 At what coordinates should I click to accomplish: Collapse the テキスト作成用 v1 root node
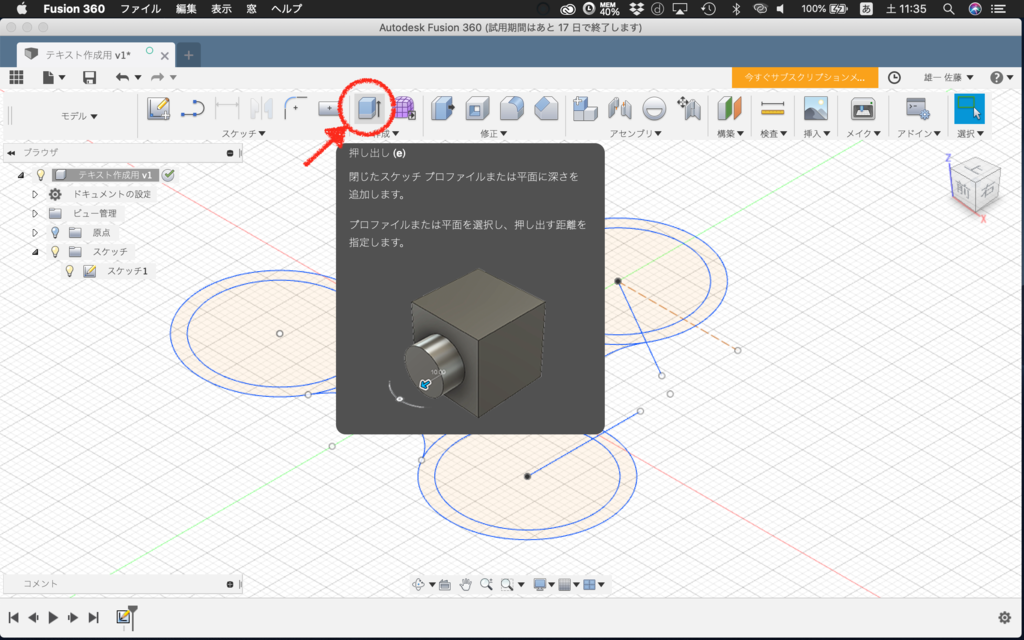pyautogui.click(x=21, y=175)
